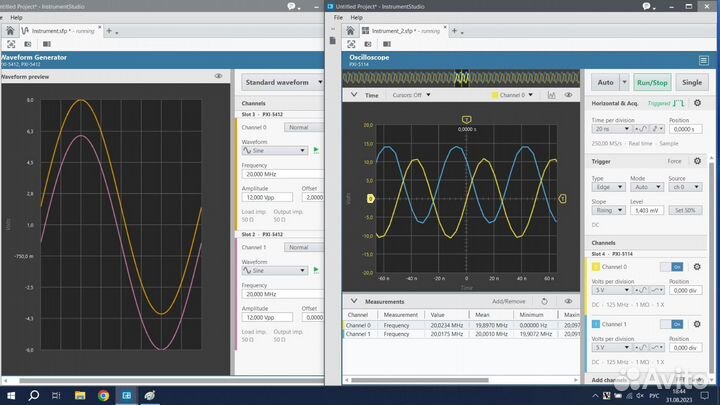Open the Standard waveform dropdown
This screenshot has height=405, width=720.
point(280,82)
